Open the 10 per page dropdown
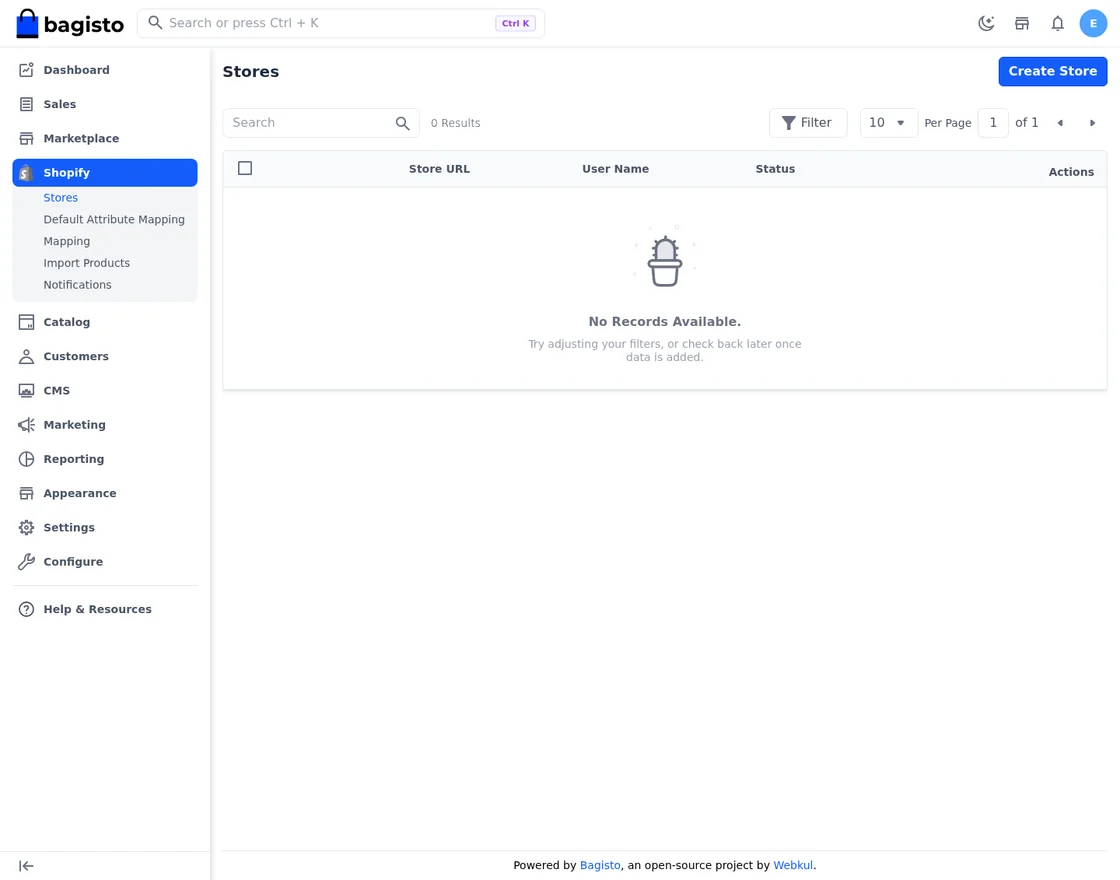 pyautogui.click(x=889, y=123)
